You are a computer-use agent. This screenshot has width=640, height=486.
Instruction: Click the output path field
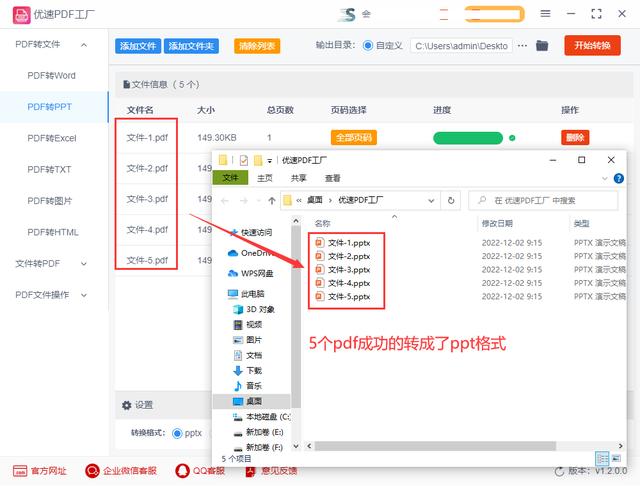click(462, 46)
